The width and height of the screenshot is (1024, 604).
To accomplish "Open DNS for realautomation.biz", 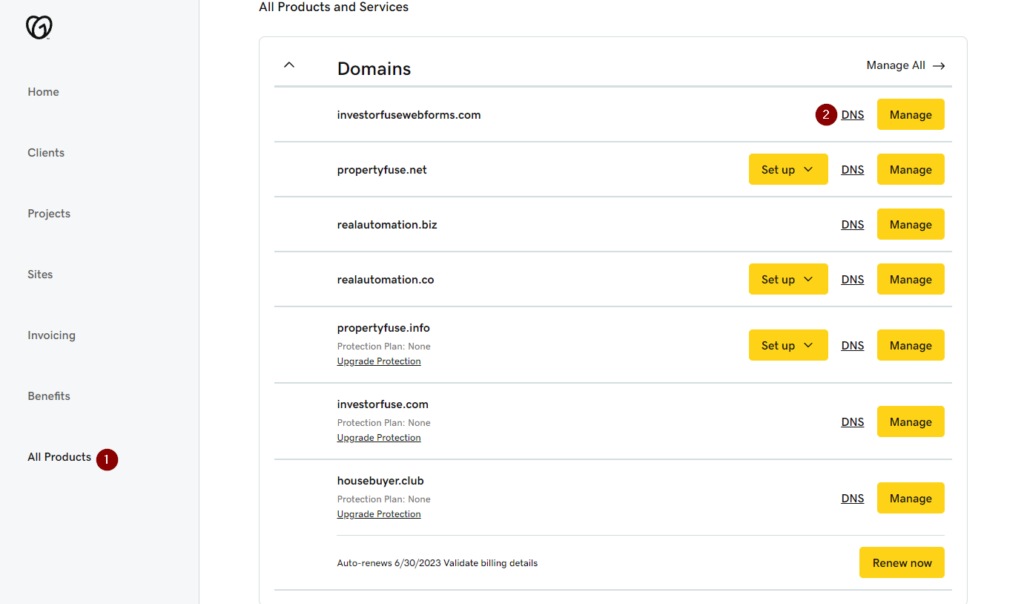I will coord(852,225).
